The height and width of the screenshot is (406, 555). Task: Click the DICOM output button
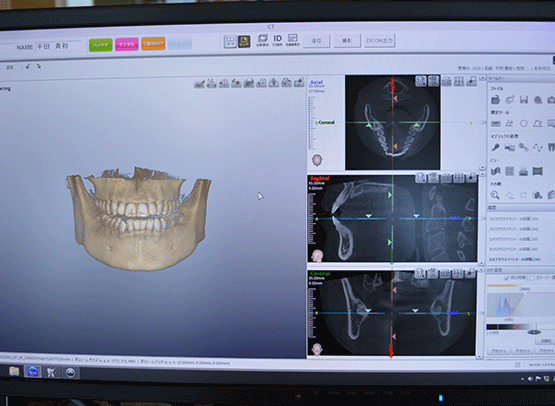click(x=379, y=41)
